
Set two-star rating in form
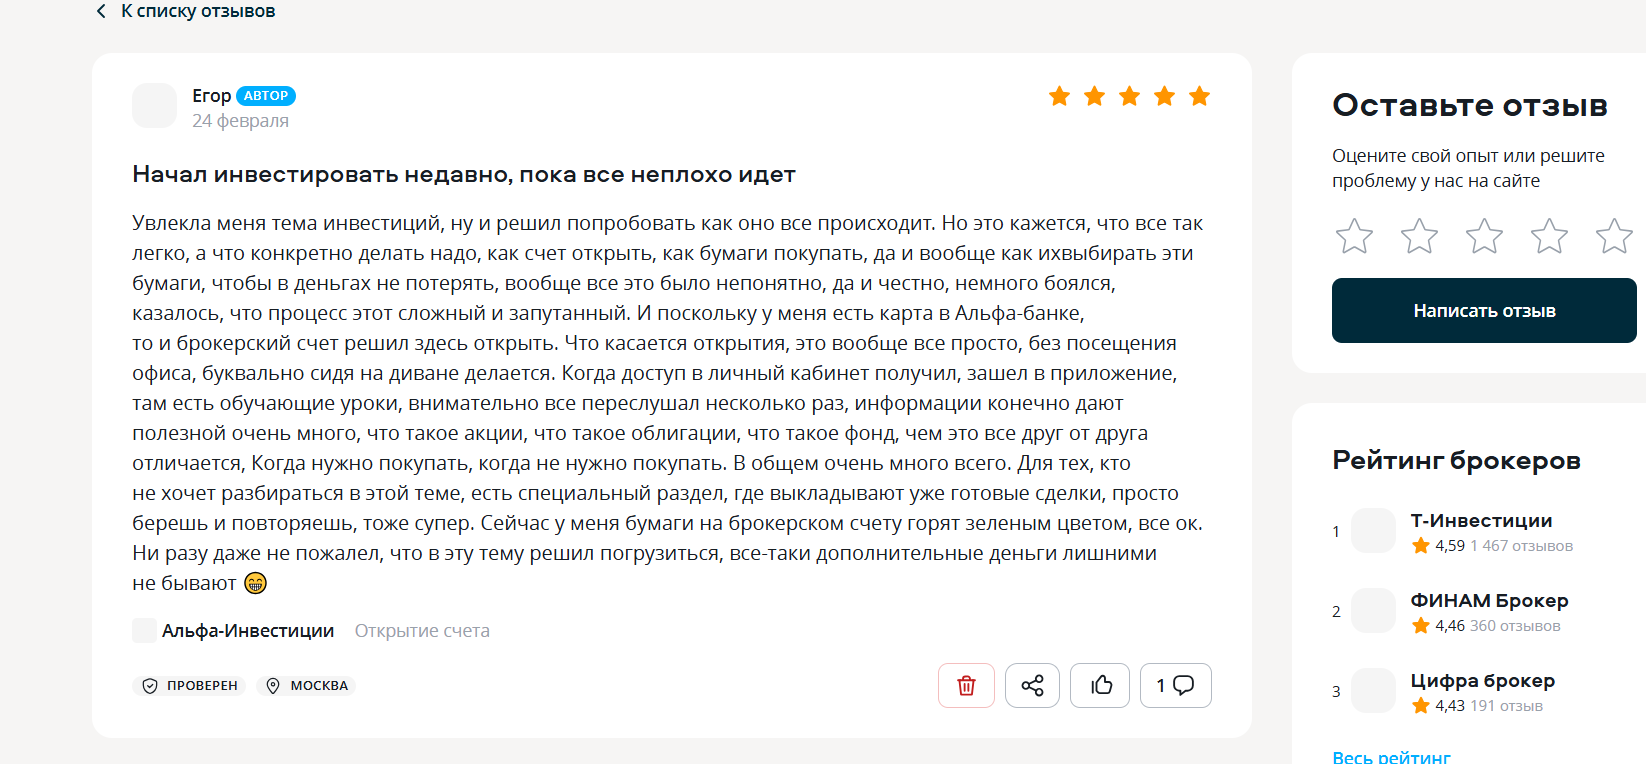[x=1419, y=237]
